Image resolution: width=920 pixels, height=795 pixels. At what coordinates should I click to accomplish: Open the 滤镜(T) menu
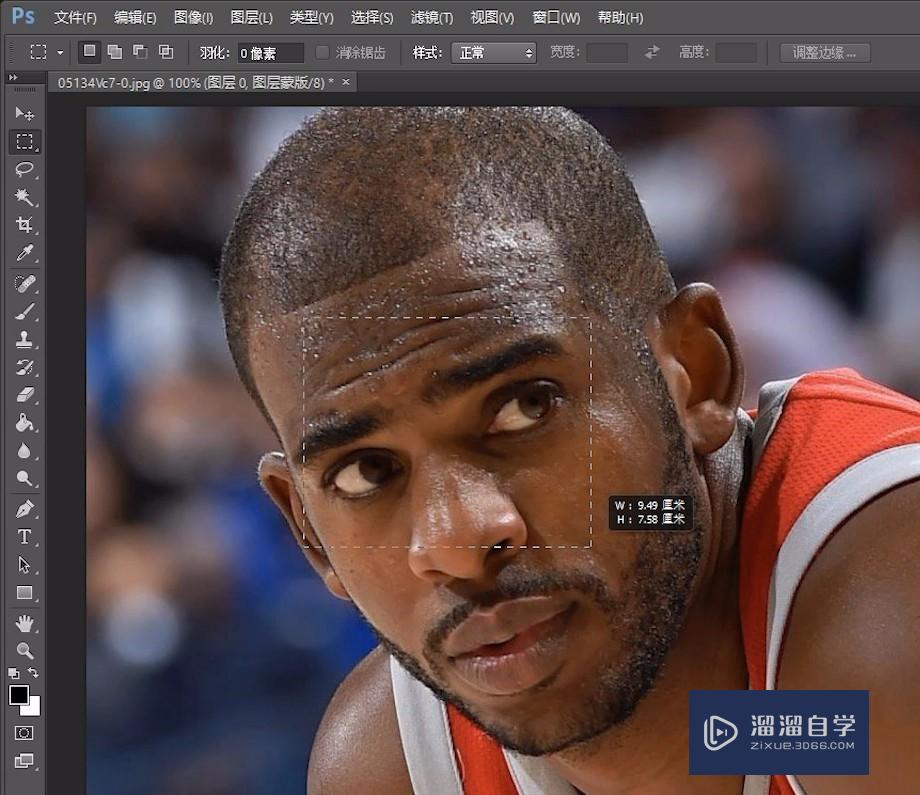tap(432, 18)
